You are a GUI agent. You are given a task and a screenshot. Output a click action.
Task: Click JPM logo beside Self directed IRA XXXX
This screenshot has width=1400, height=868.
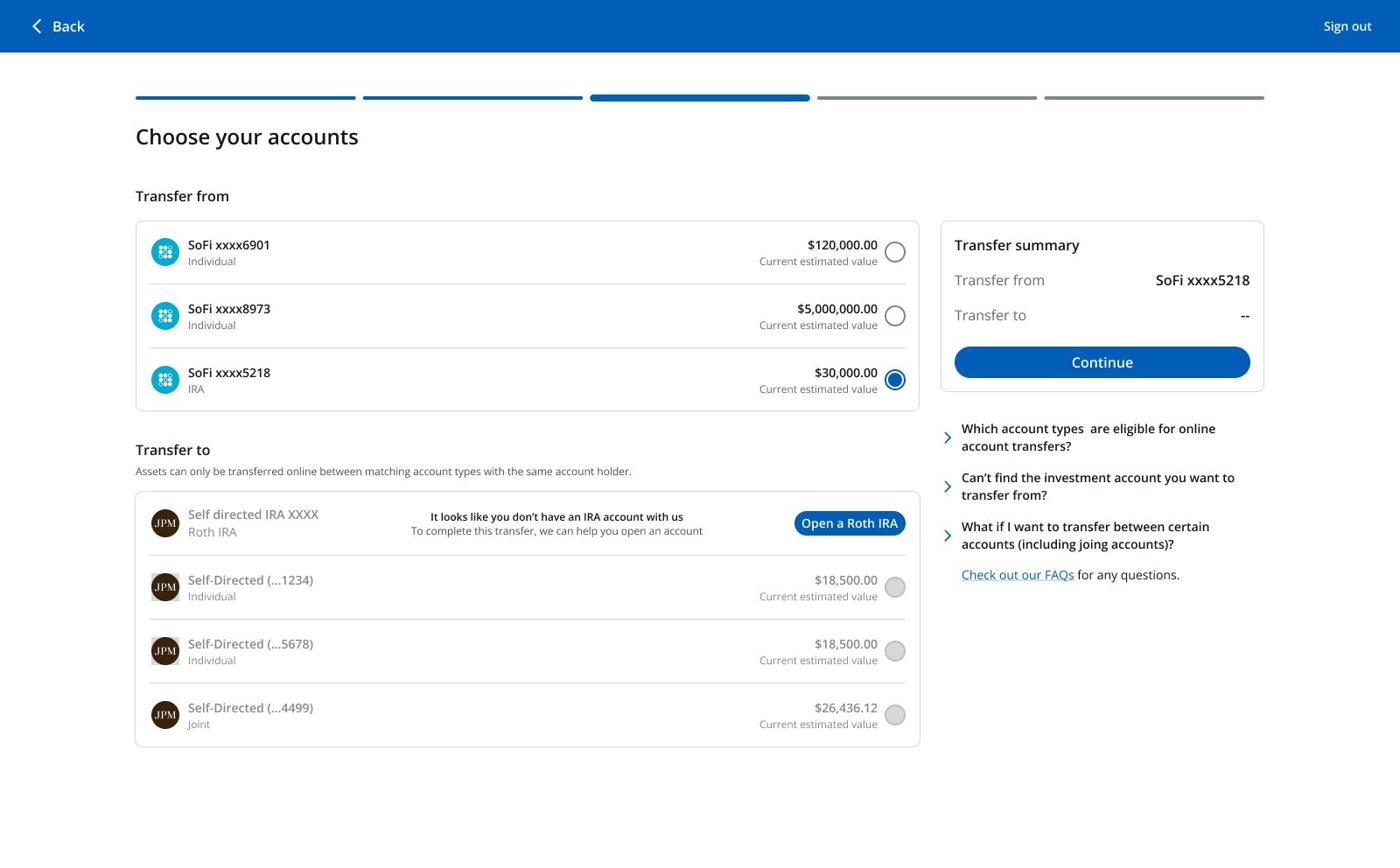(165, 523)
